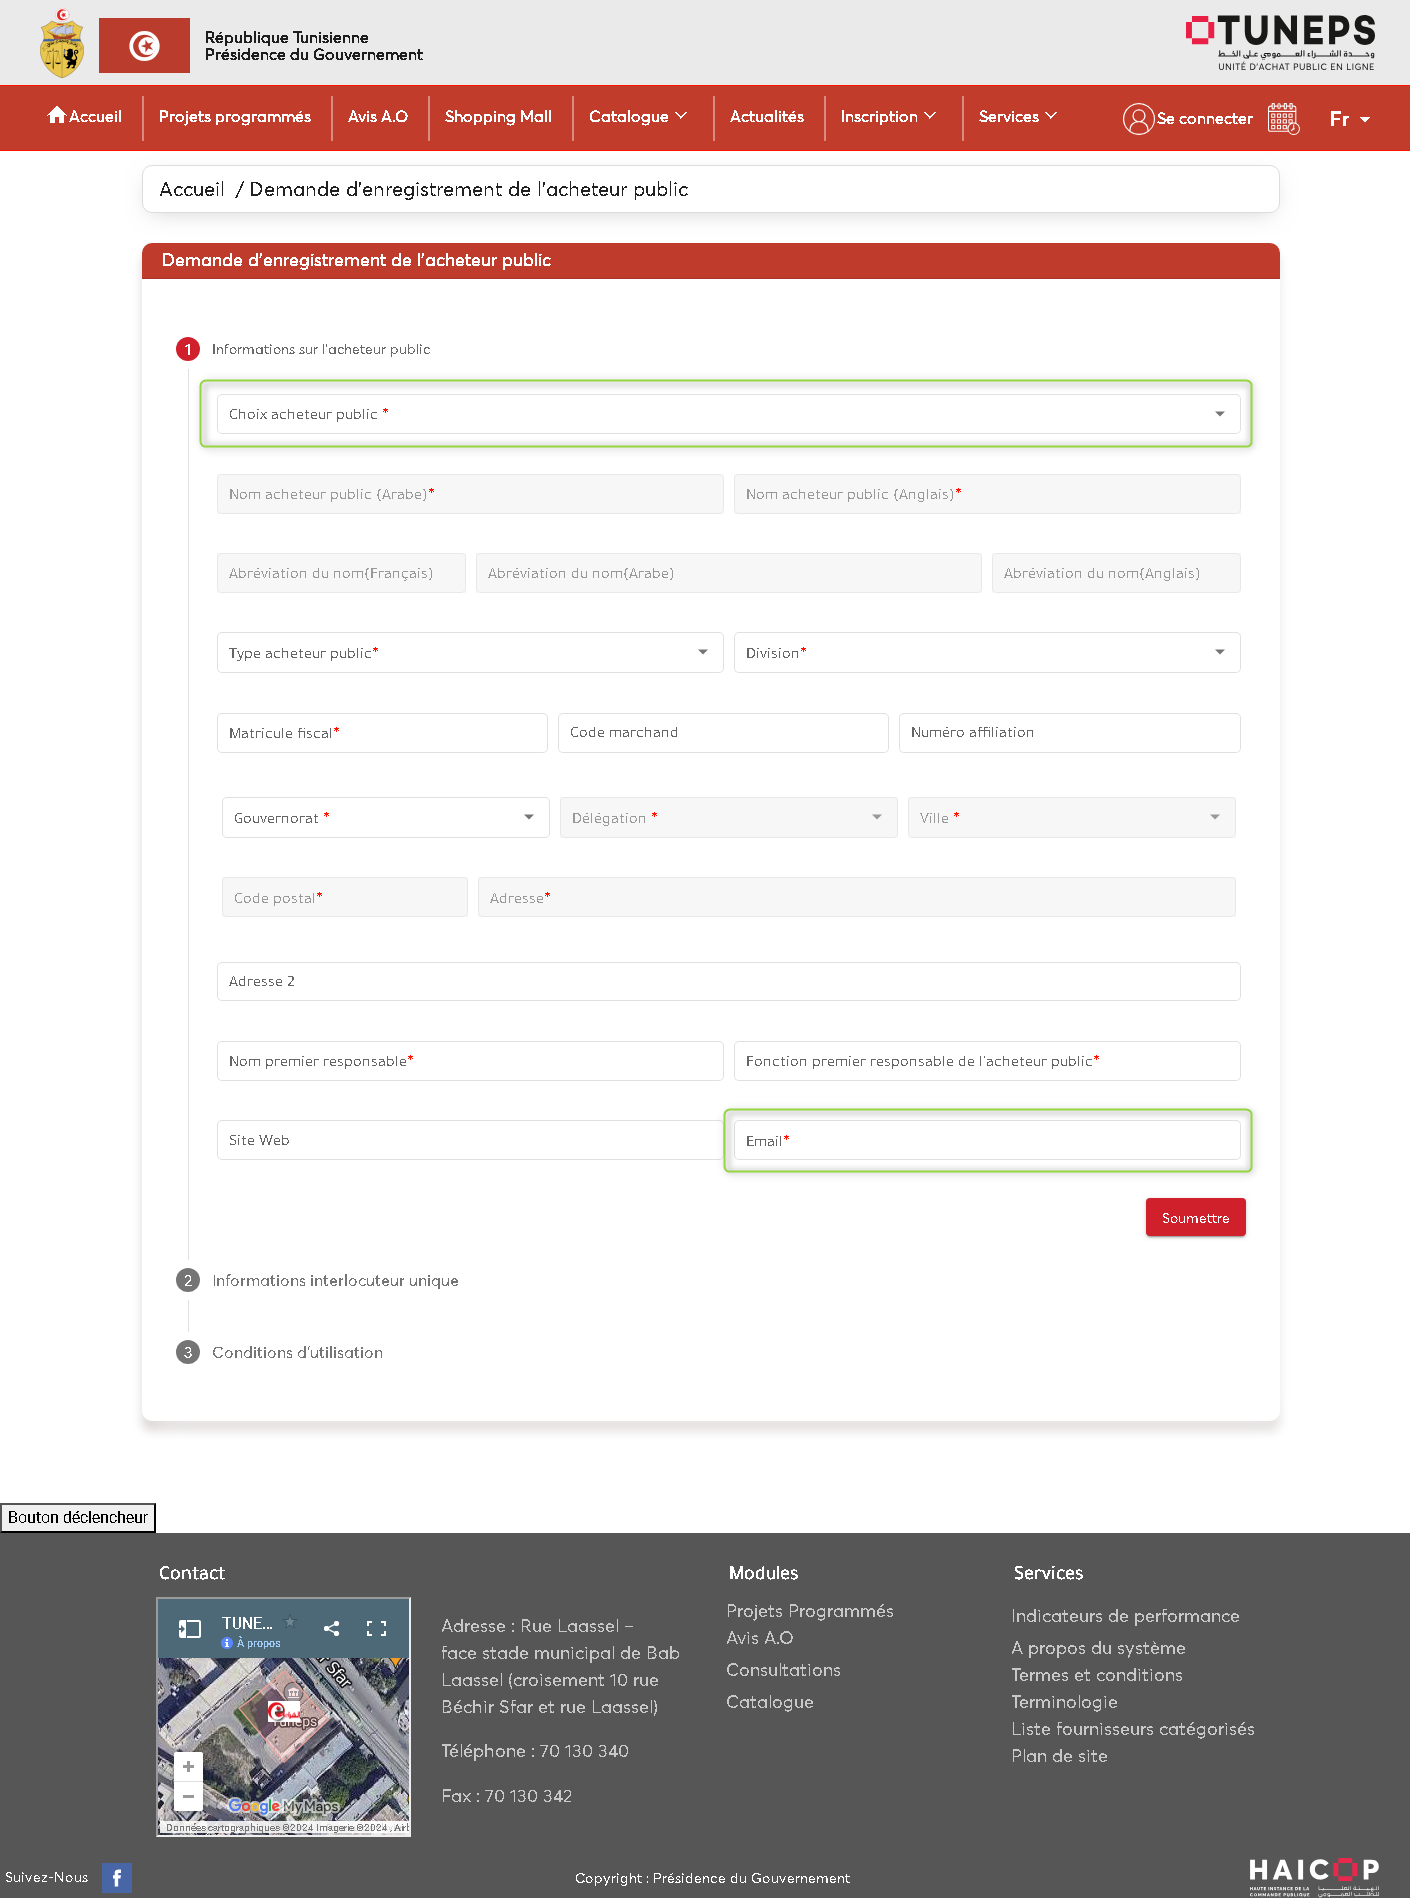The image size is (1410, 1898).
Task: Click the calendar schedule icon in navbar
Action: 1283,118
